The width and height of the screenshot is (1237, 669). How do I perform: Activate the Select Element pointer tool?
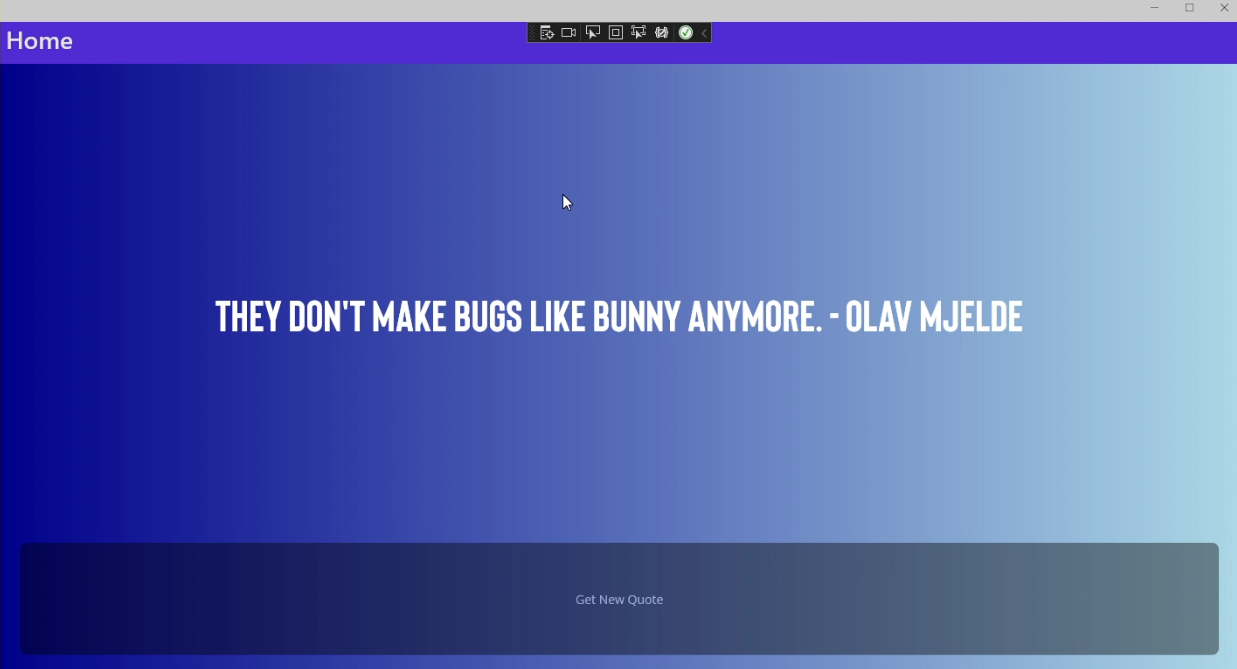pyautogui.click(x=593, y=33)
